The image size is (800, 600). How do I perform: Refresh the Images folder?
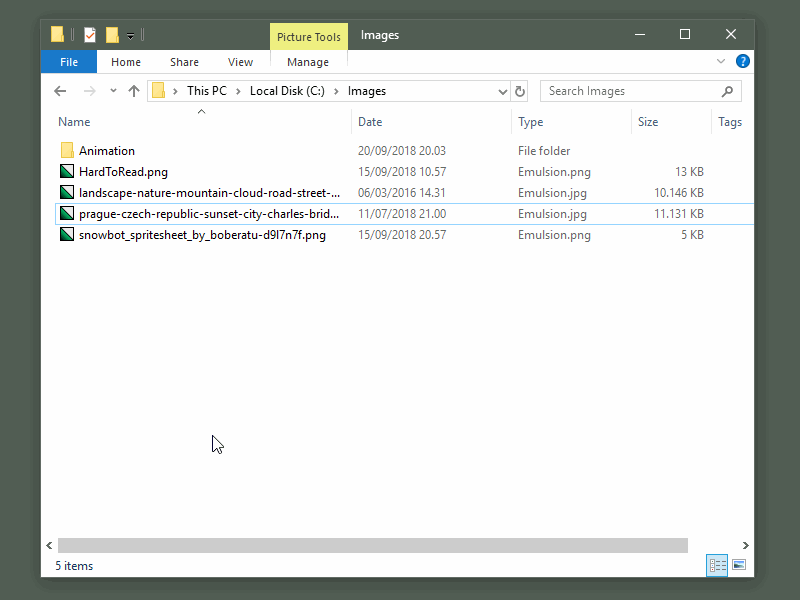pyautogui.click(x=519, y=91)
